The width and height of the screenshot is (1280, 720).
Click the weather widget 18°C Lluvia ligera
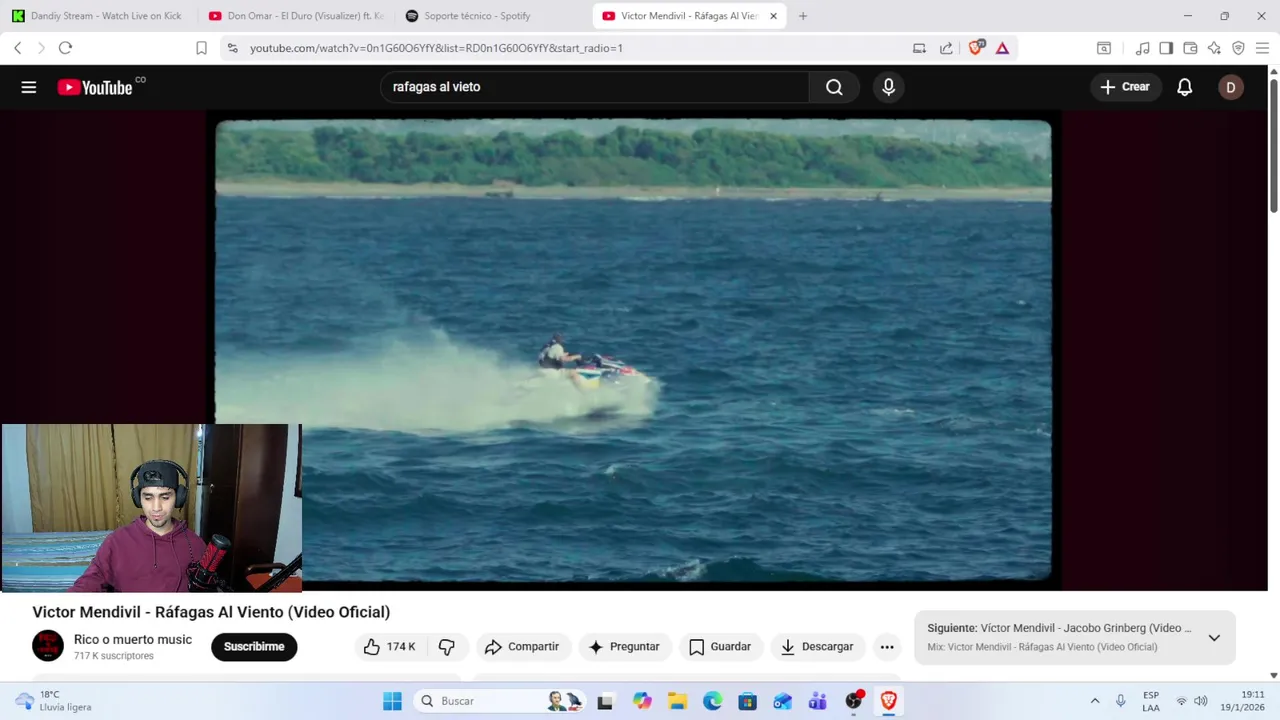click(x=52, y=701)
